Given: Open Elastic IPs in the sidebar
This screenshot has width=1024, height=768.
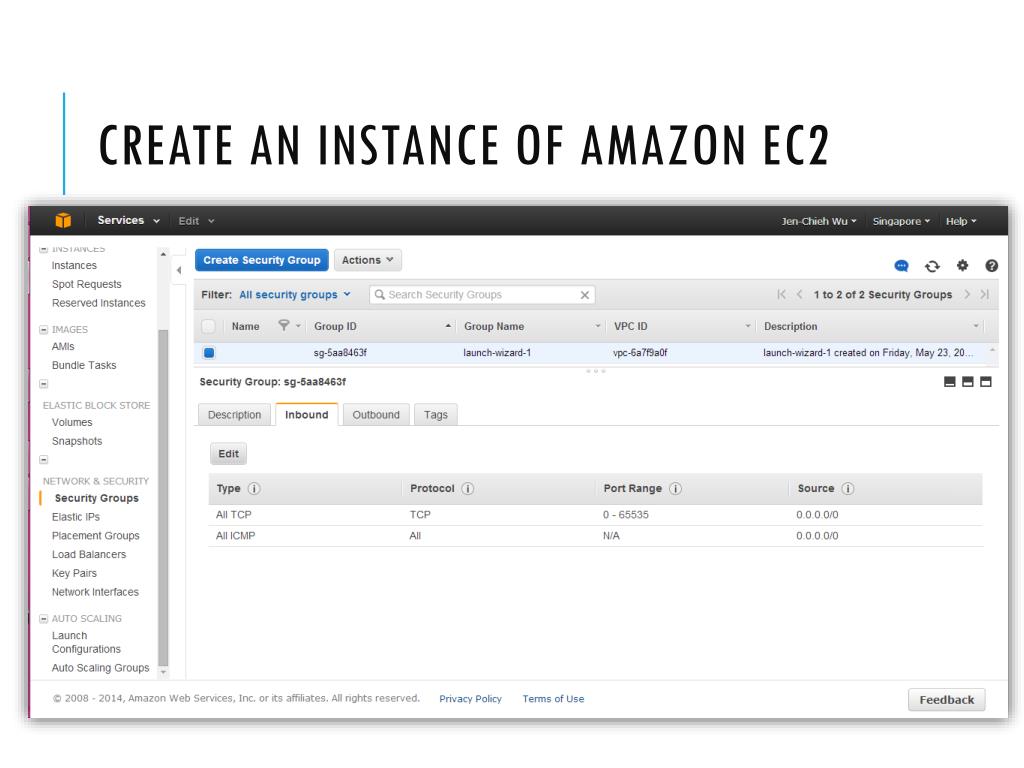Looking at the screenshot, I should [x=76, y=517].
